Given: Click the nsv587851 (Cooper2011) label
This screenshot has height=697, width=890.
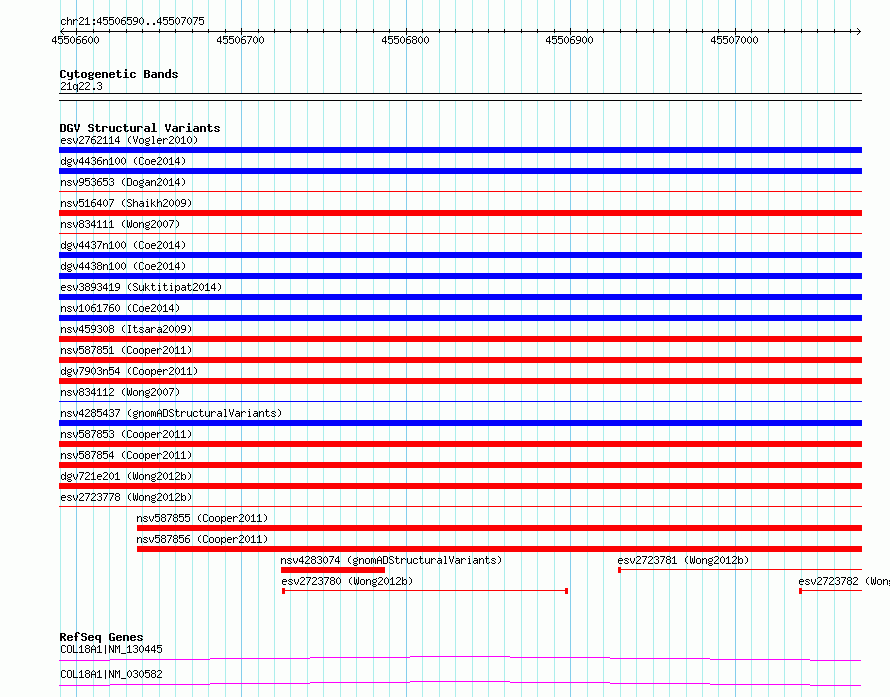Looking at the screenshot, I should coord(126,350).
